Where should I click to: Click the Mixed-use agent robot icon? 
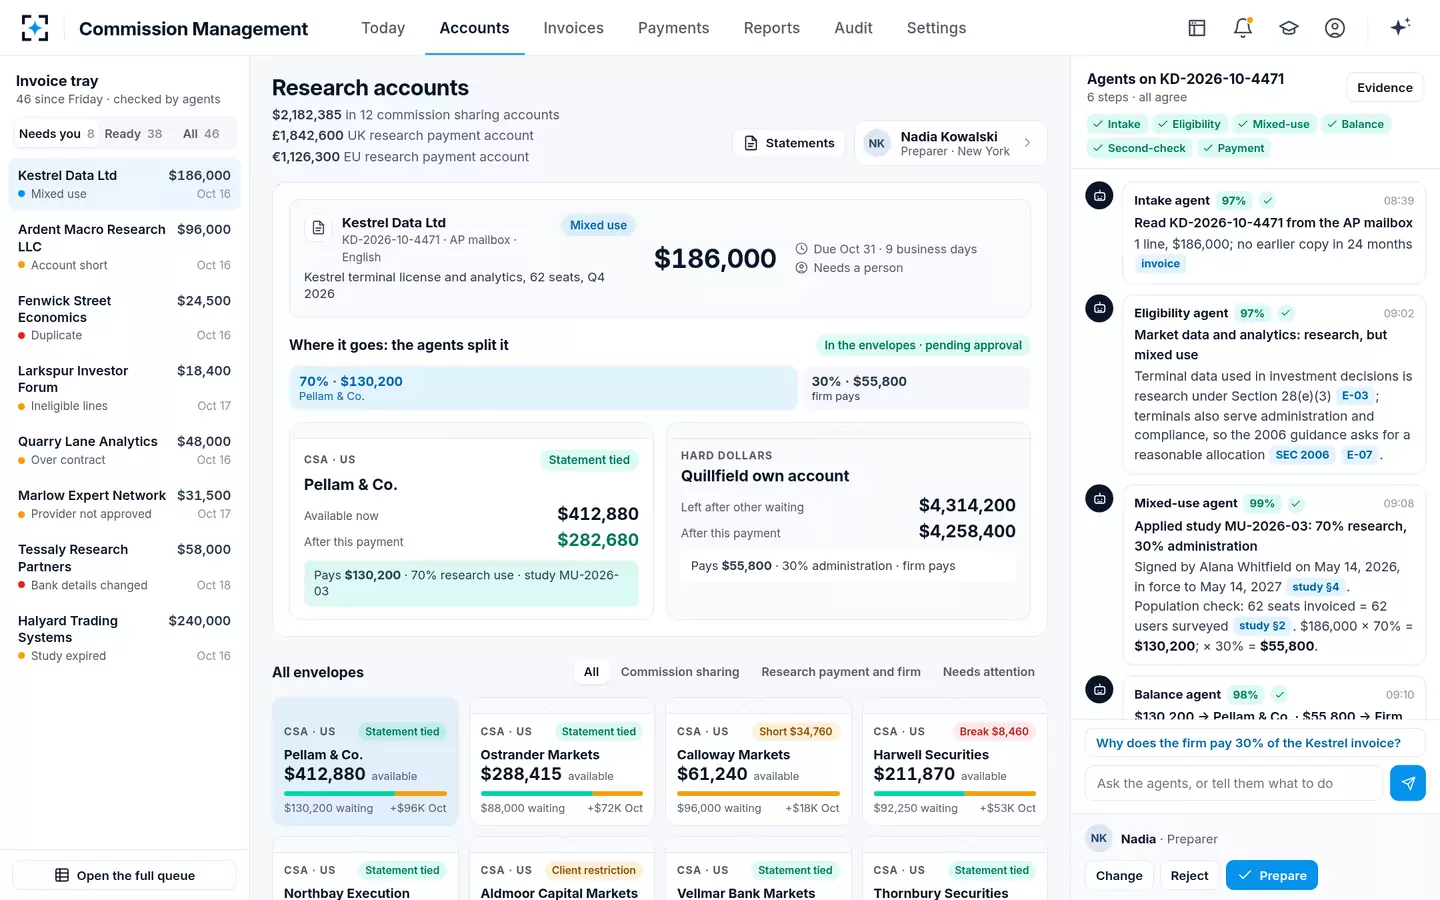tap(1099, 498)
